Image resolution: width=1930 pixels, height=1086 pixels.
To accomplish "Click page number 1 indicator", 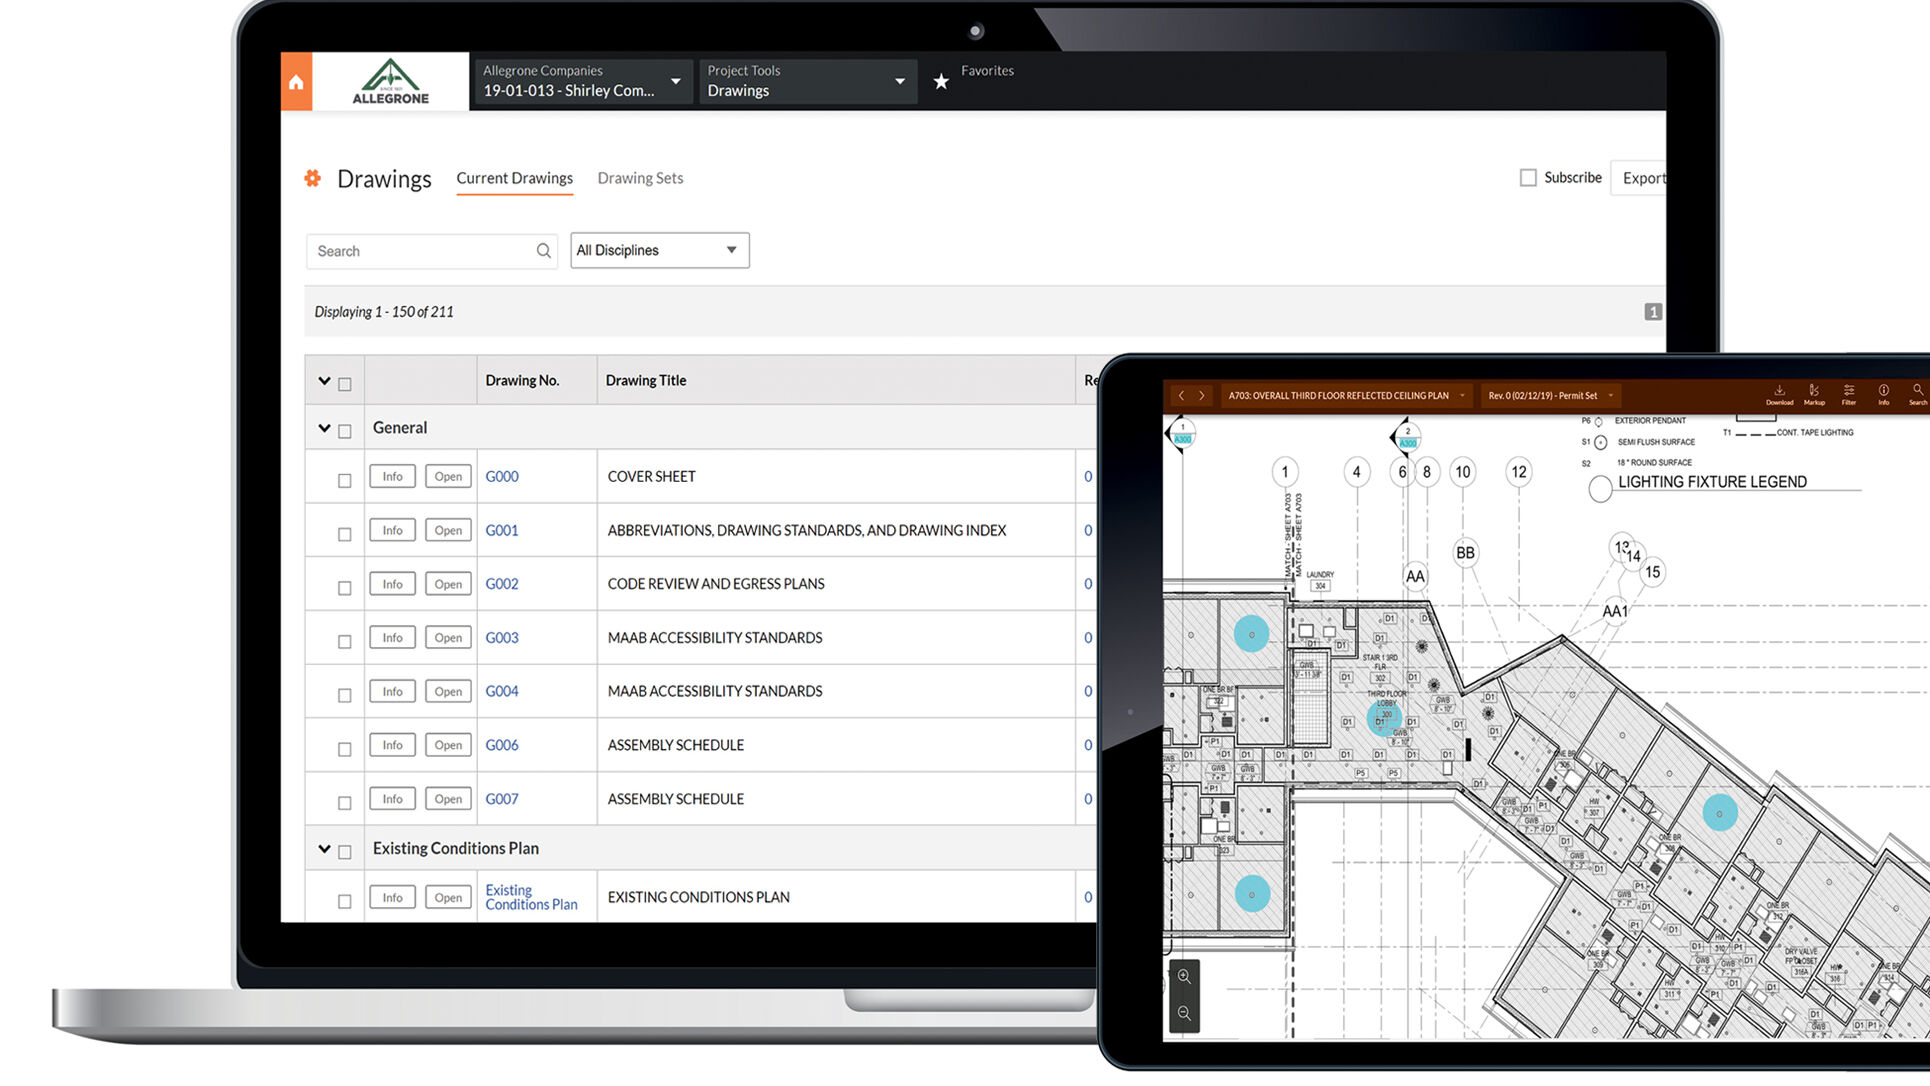I will click(x=1653, y=312).
